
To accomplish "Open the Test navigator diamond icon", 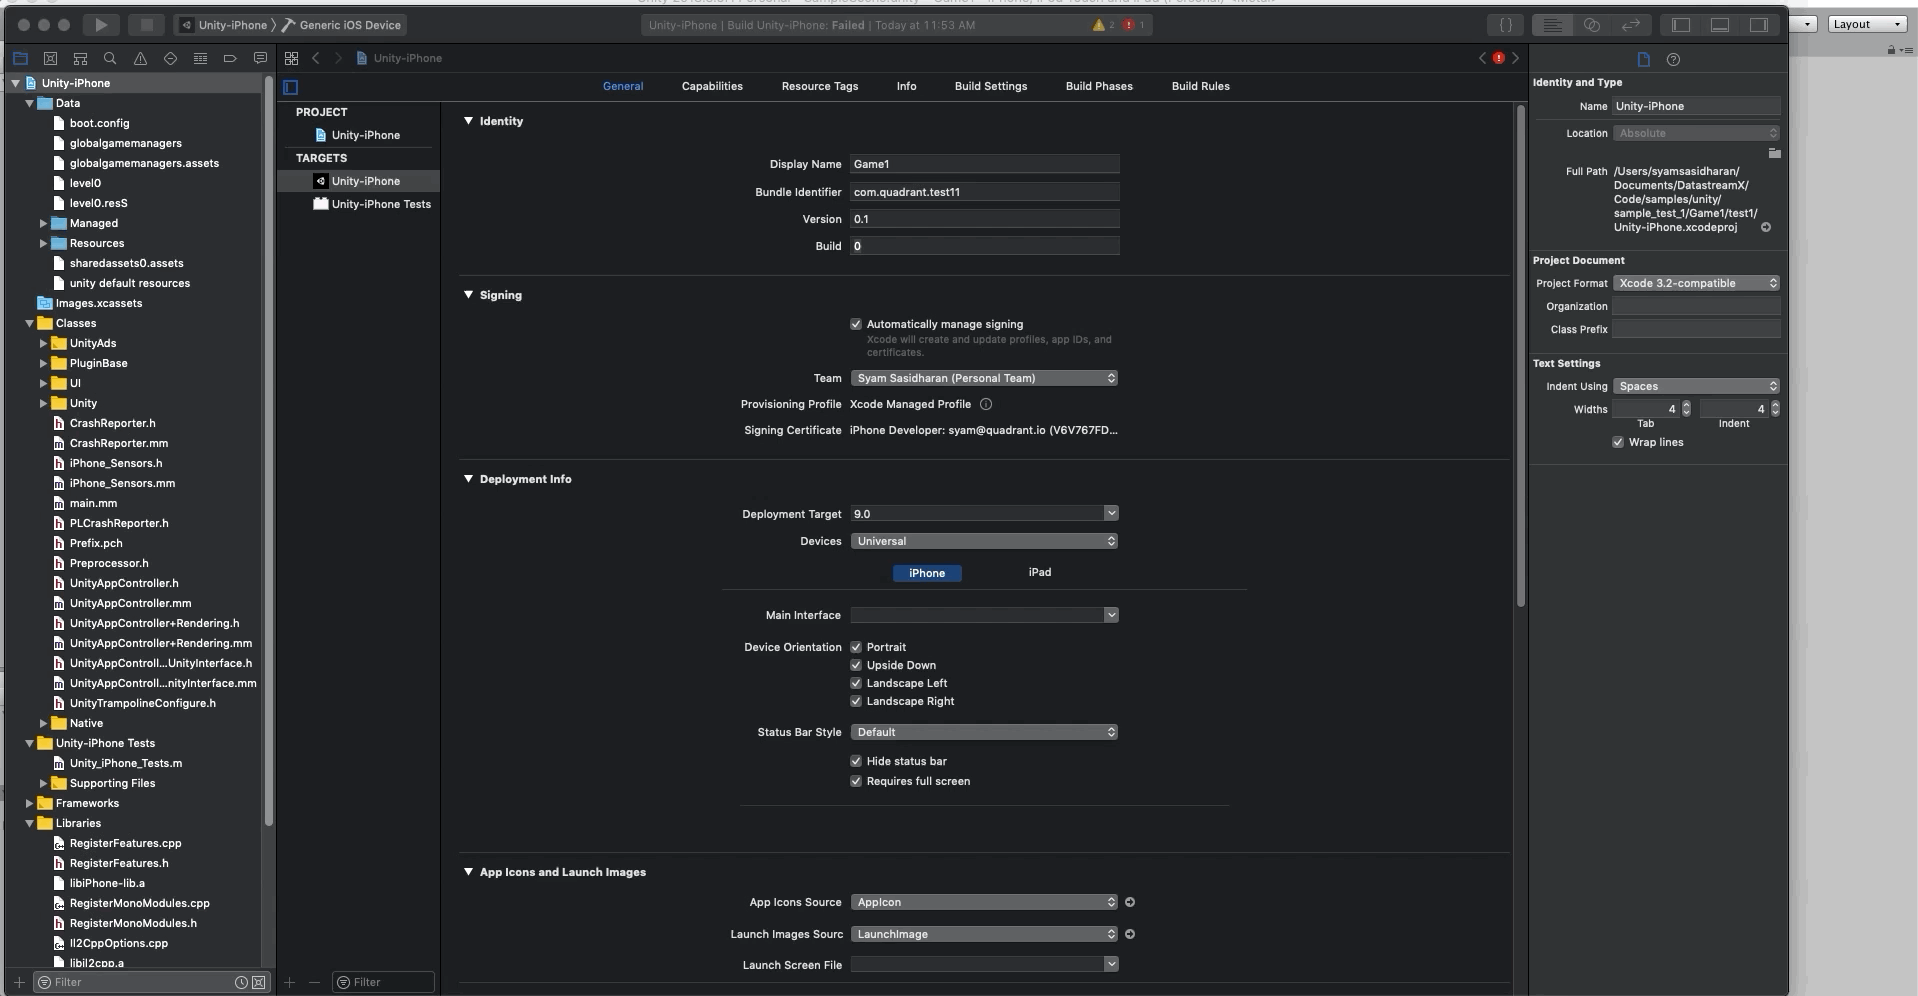I will click(170, 58).
